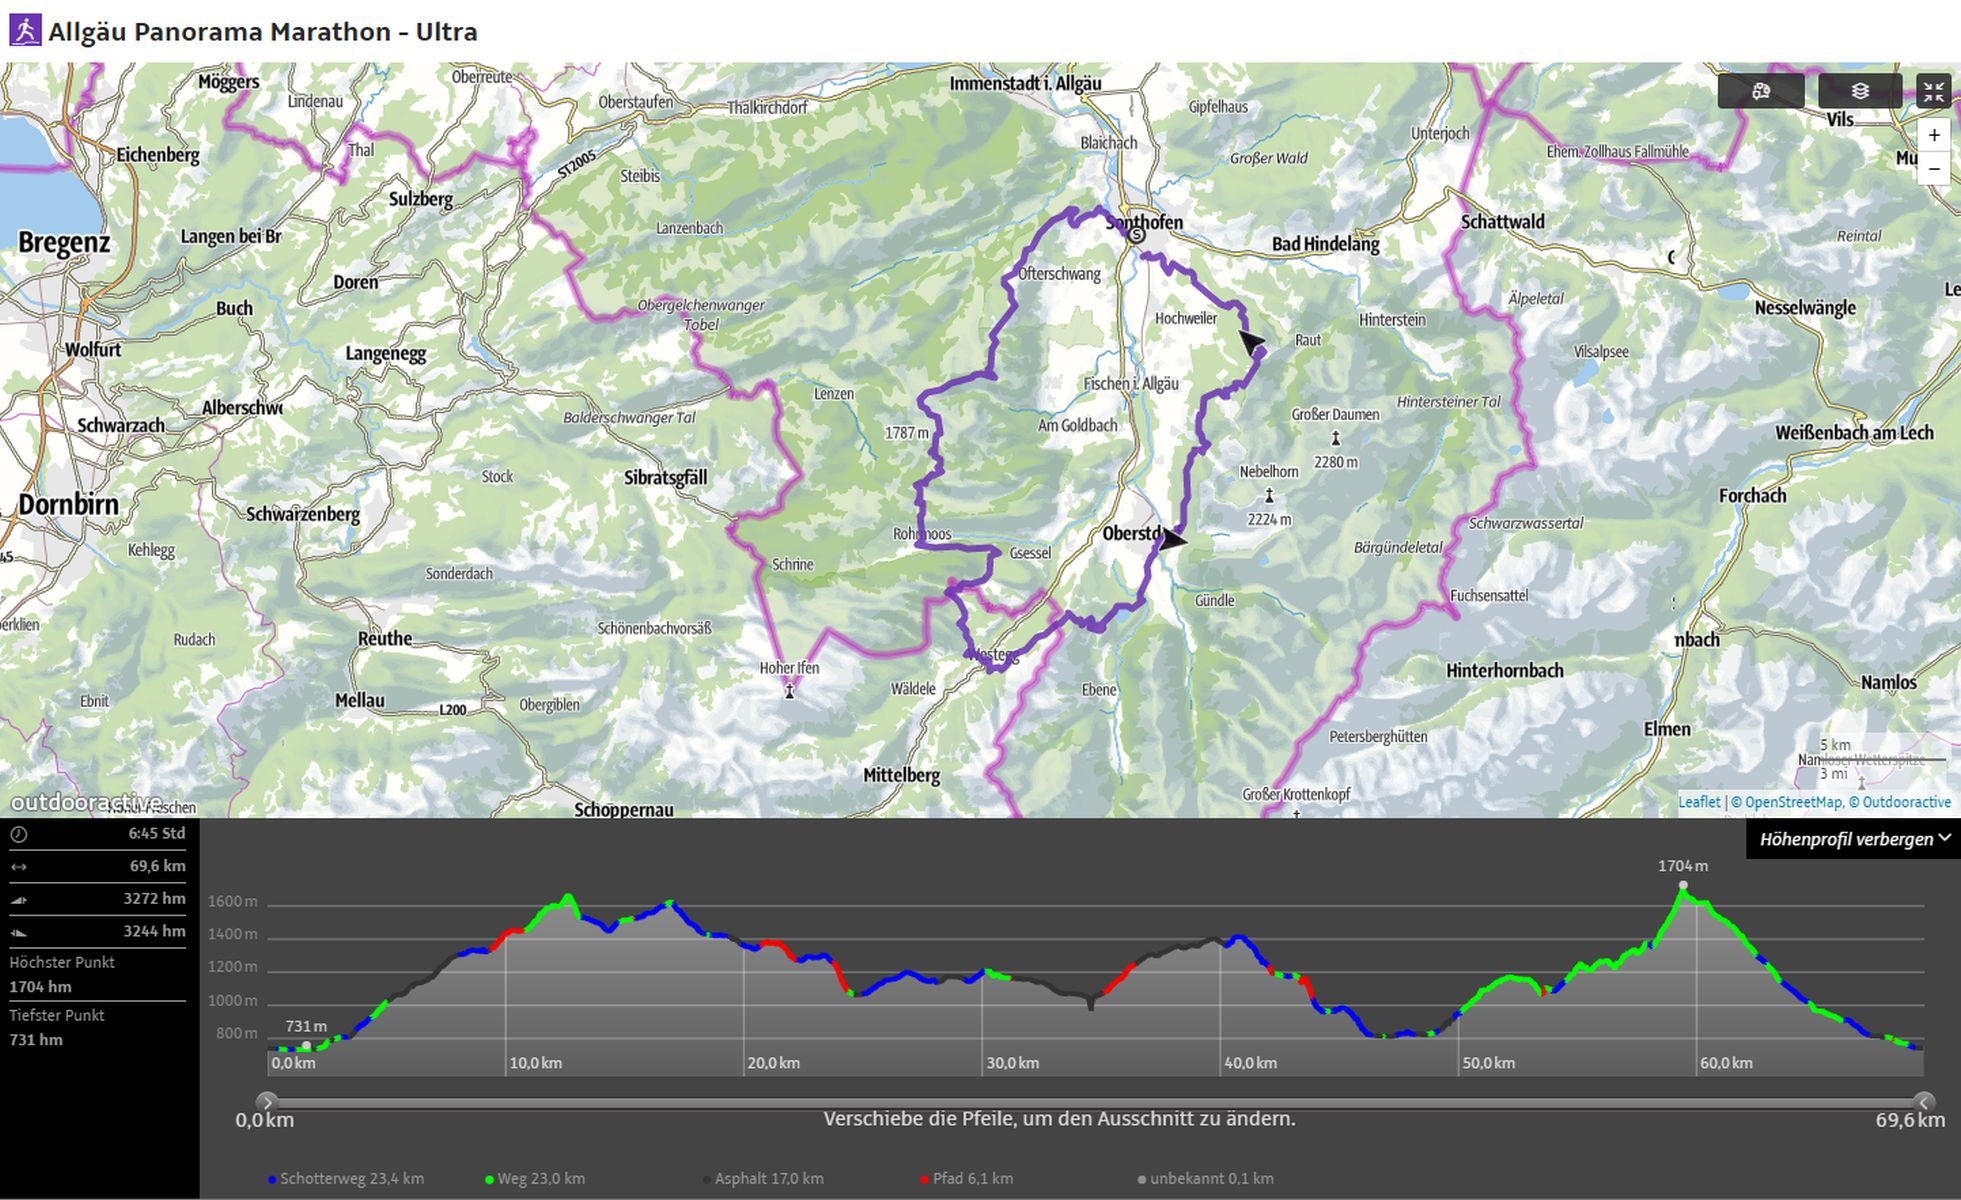Viewport: 1961px width, 1200px height.
Task: Click the route direction arrow near Oberstdorf
Action: [1174, 539]
